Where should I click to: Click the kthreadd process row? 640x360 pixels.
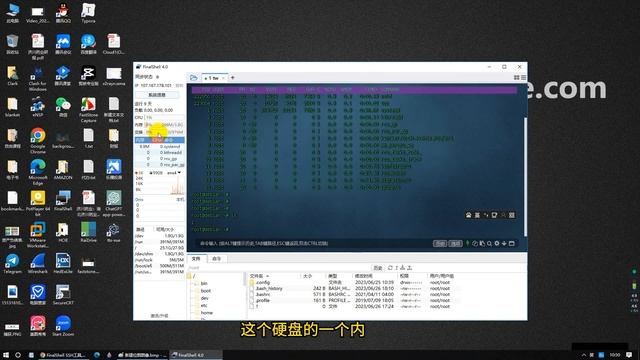click(160, 152)
